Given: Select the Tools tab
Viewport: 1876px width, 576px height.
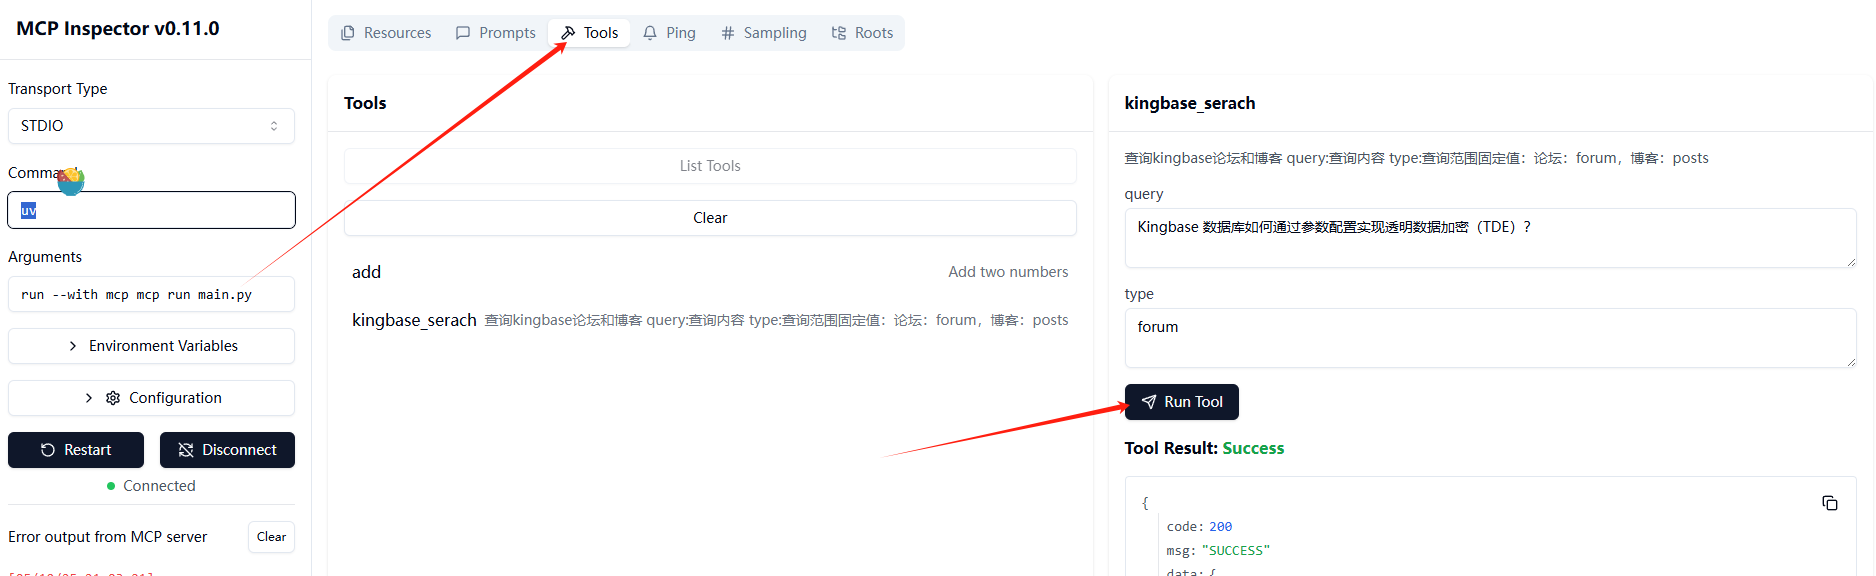Looking at the screenshot, I should 590,33.
